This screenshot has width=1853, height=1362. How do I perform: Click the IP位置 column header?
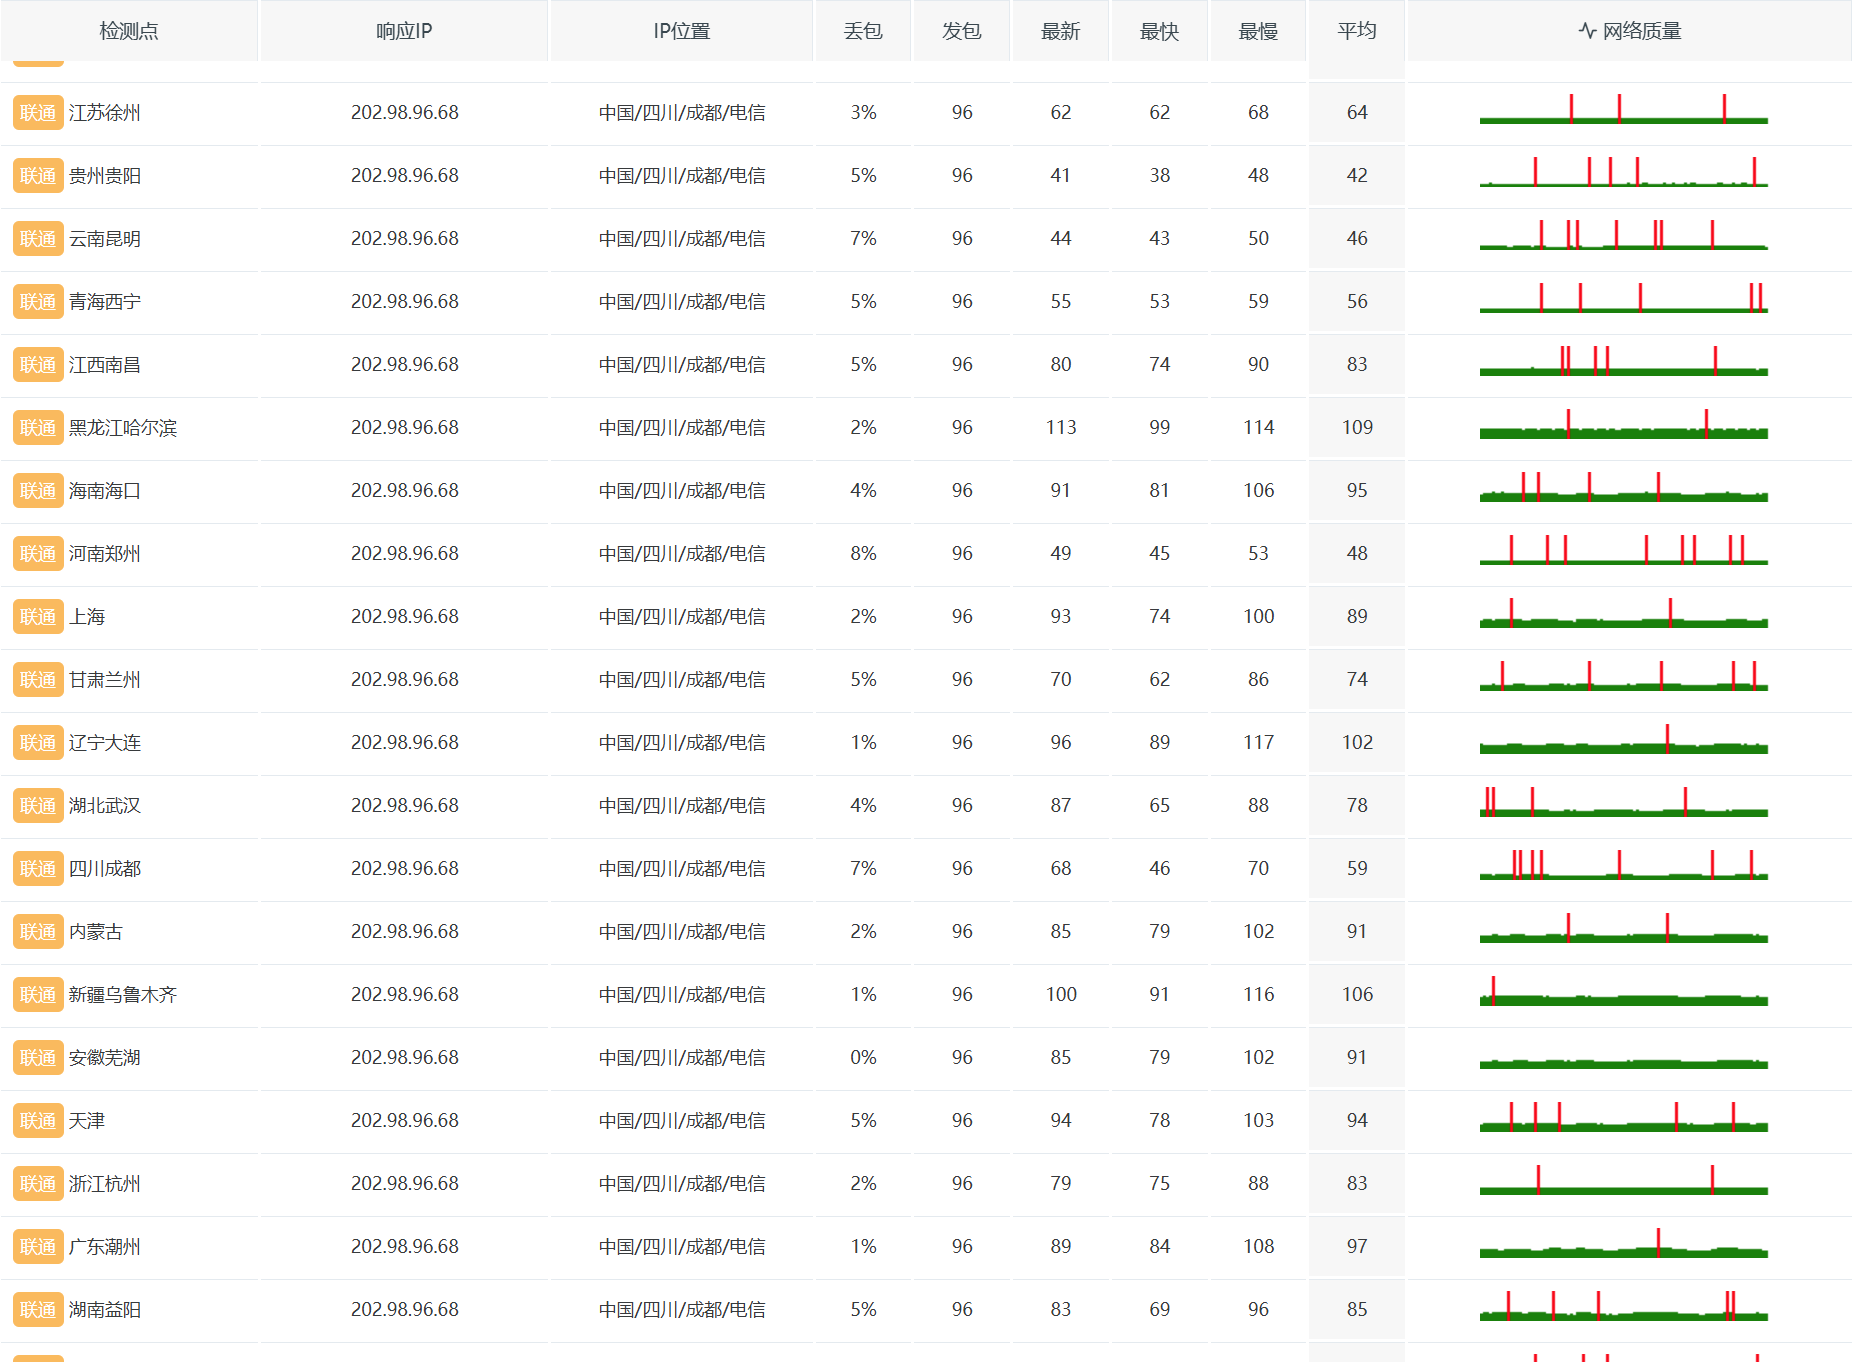tap(681, 31)
